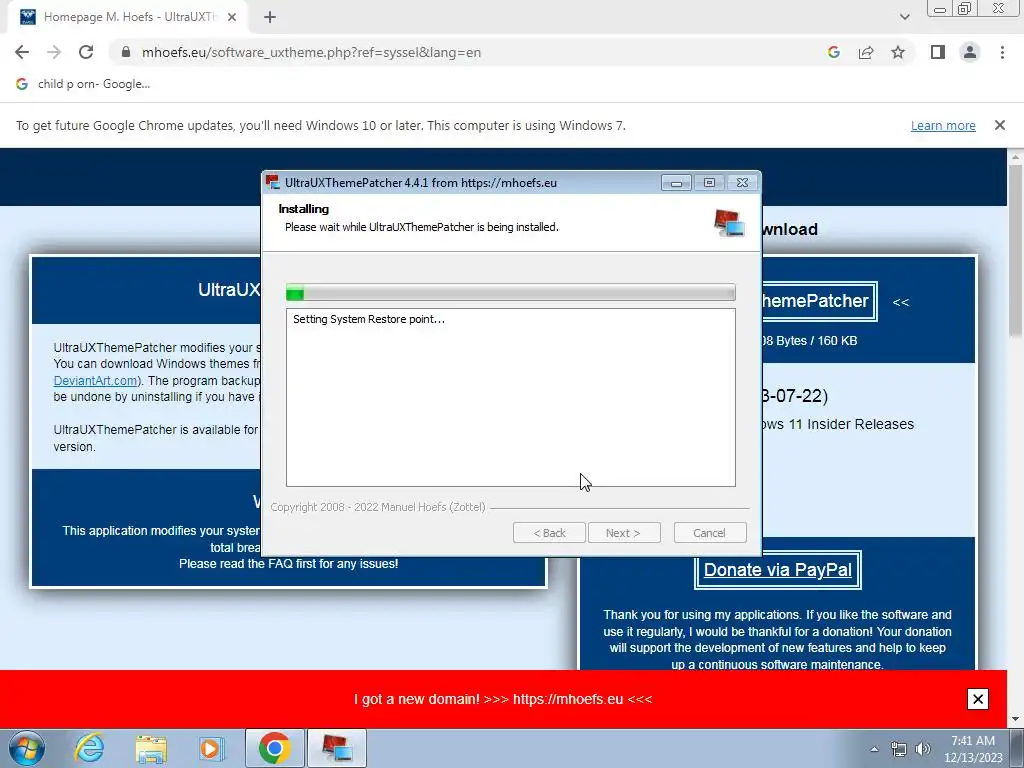Dismiss the Chrome update notification bar
Screen dimensions: 1024x768
coord(999,125)
